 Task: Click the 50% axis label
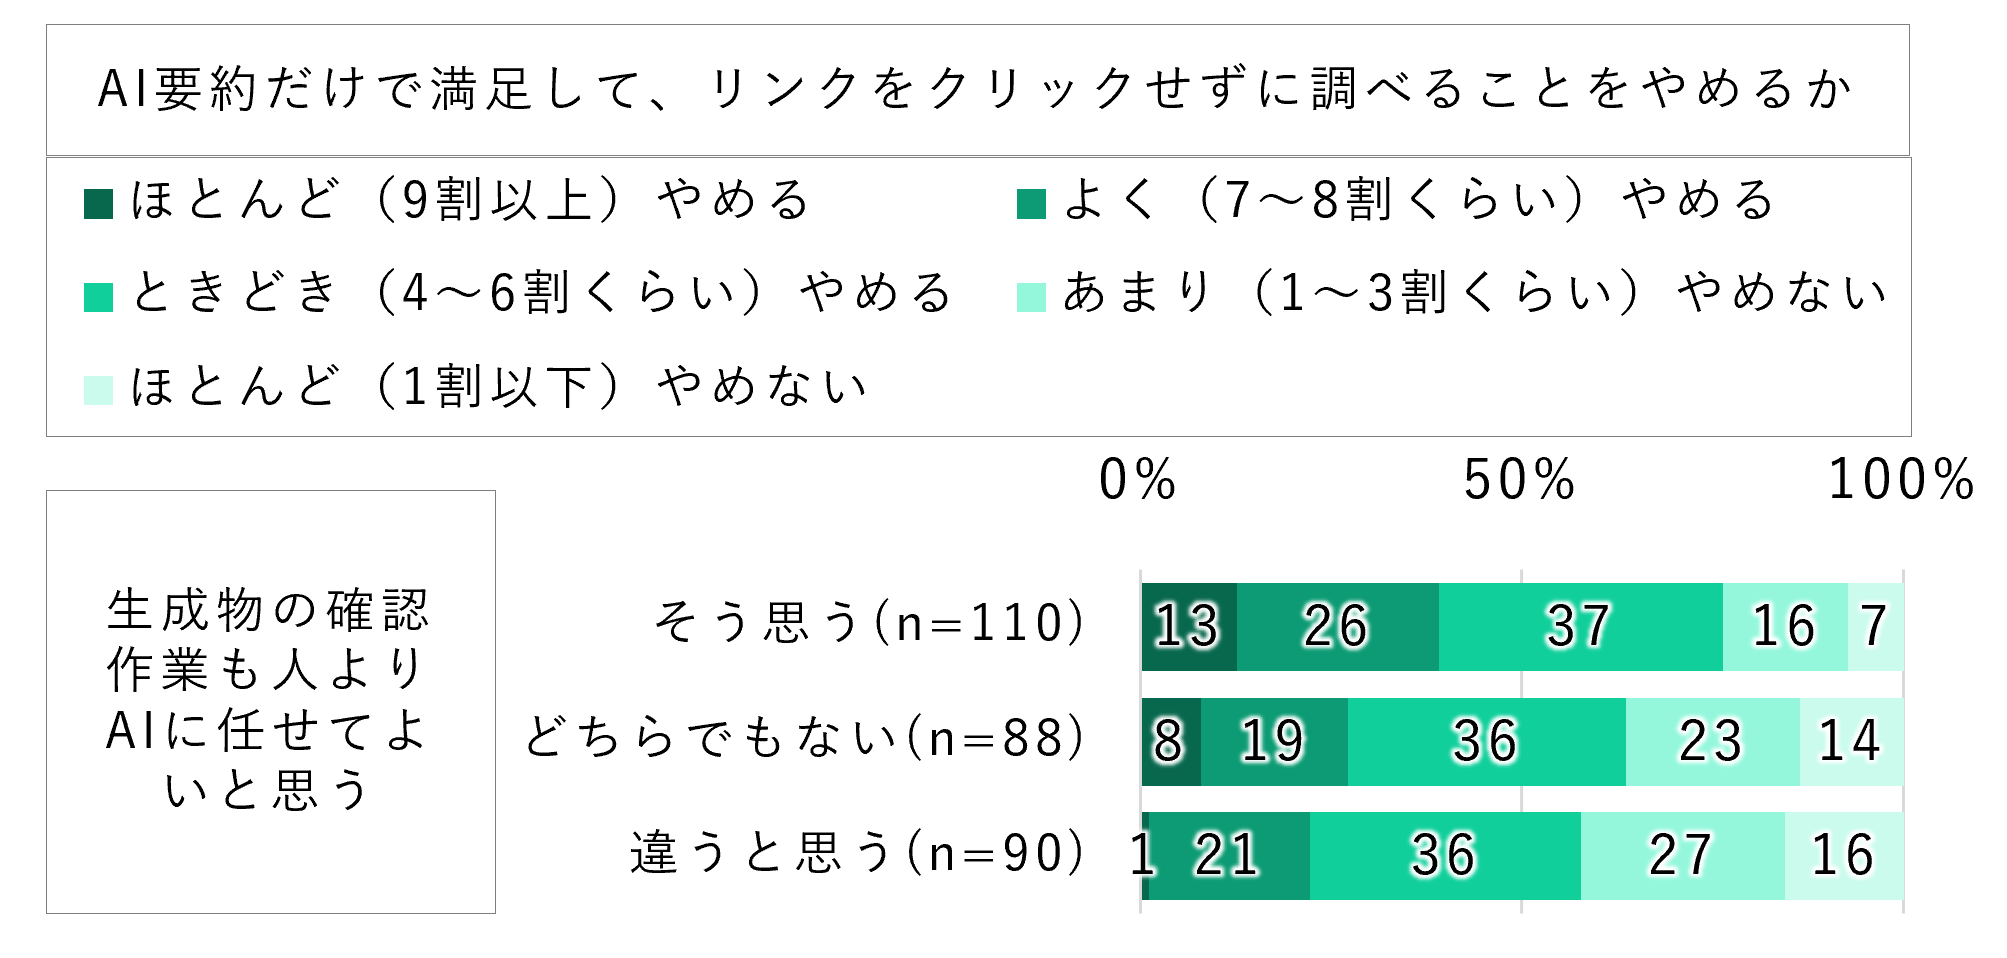(x=1519, y=480)
